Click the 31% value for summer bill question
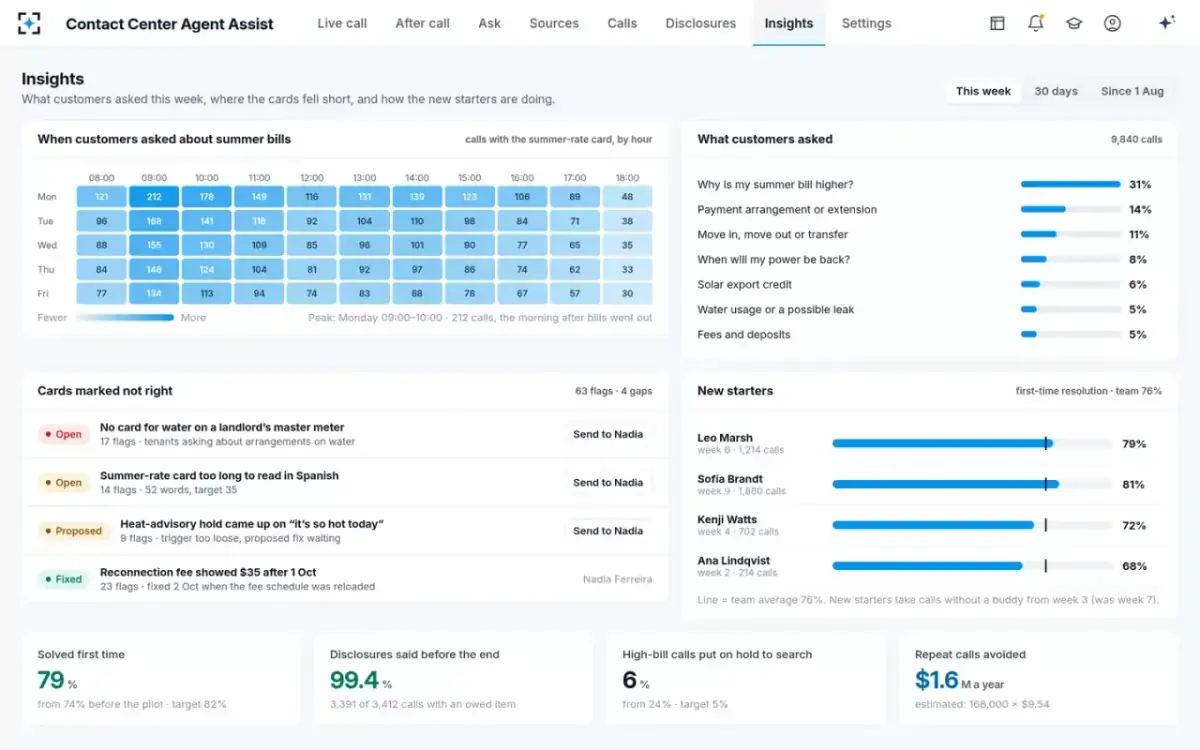1200x750 pixels. pos(1140,184)
